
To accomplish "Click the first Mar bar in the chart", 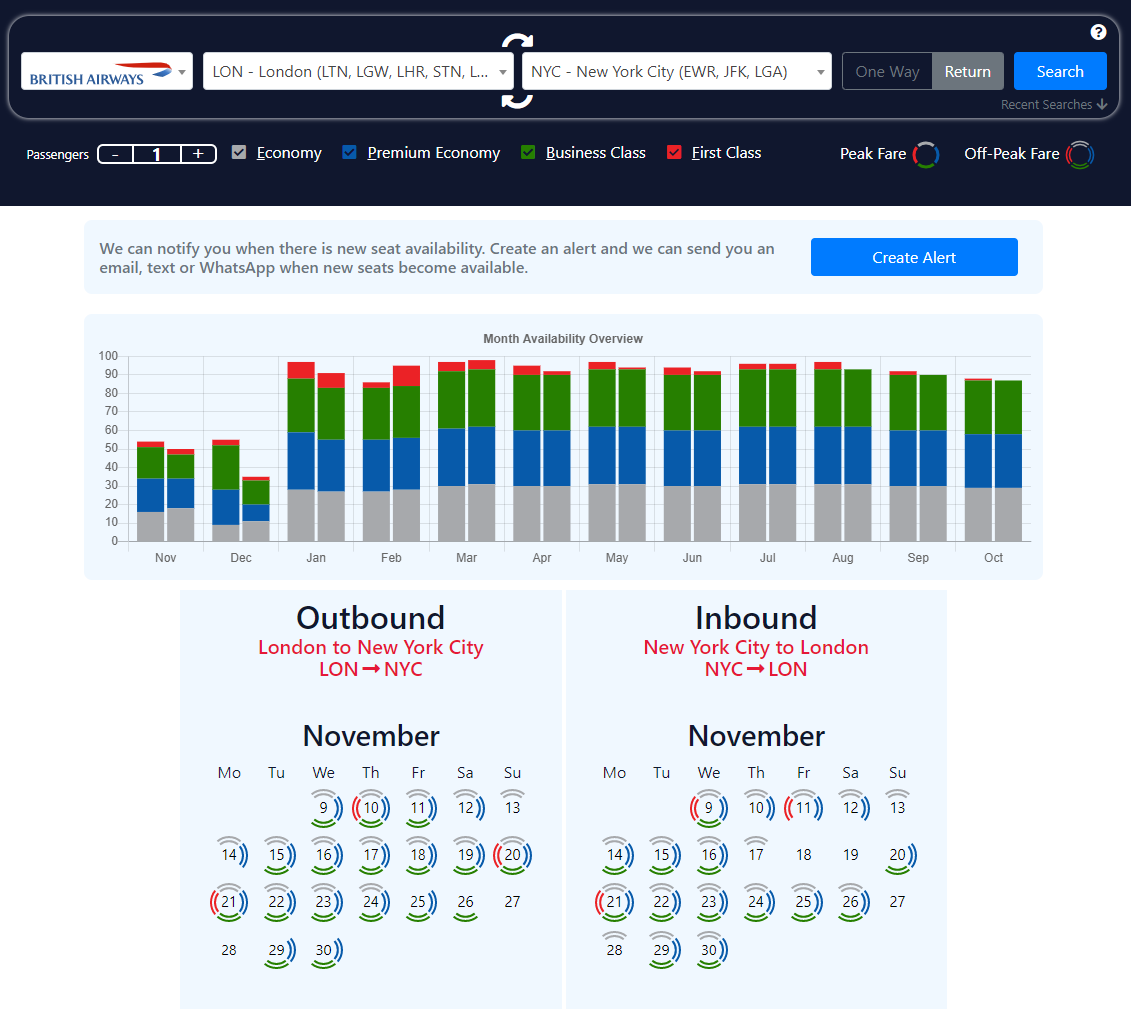I will tap(452, 451).
